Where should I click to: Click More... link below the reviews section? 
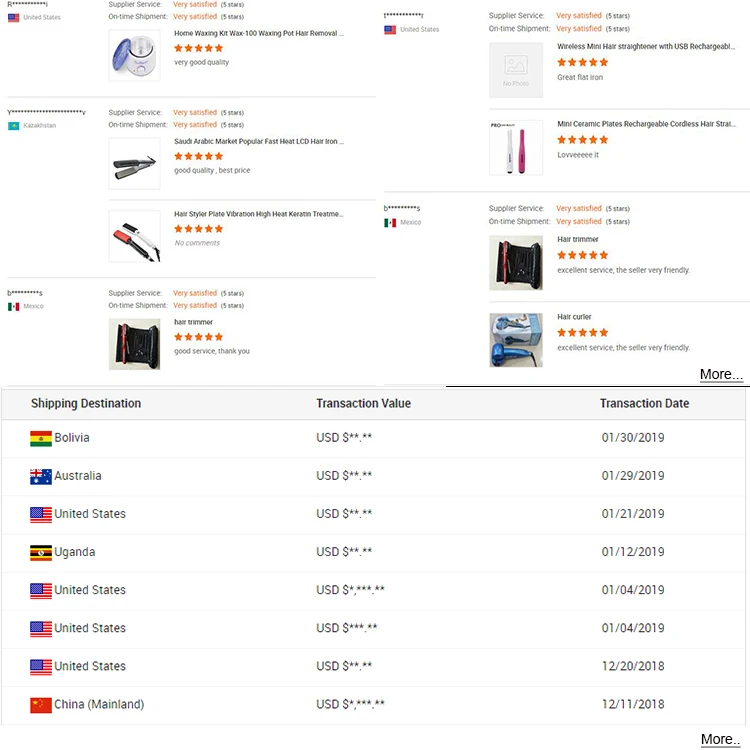pos(721,374)
